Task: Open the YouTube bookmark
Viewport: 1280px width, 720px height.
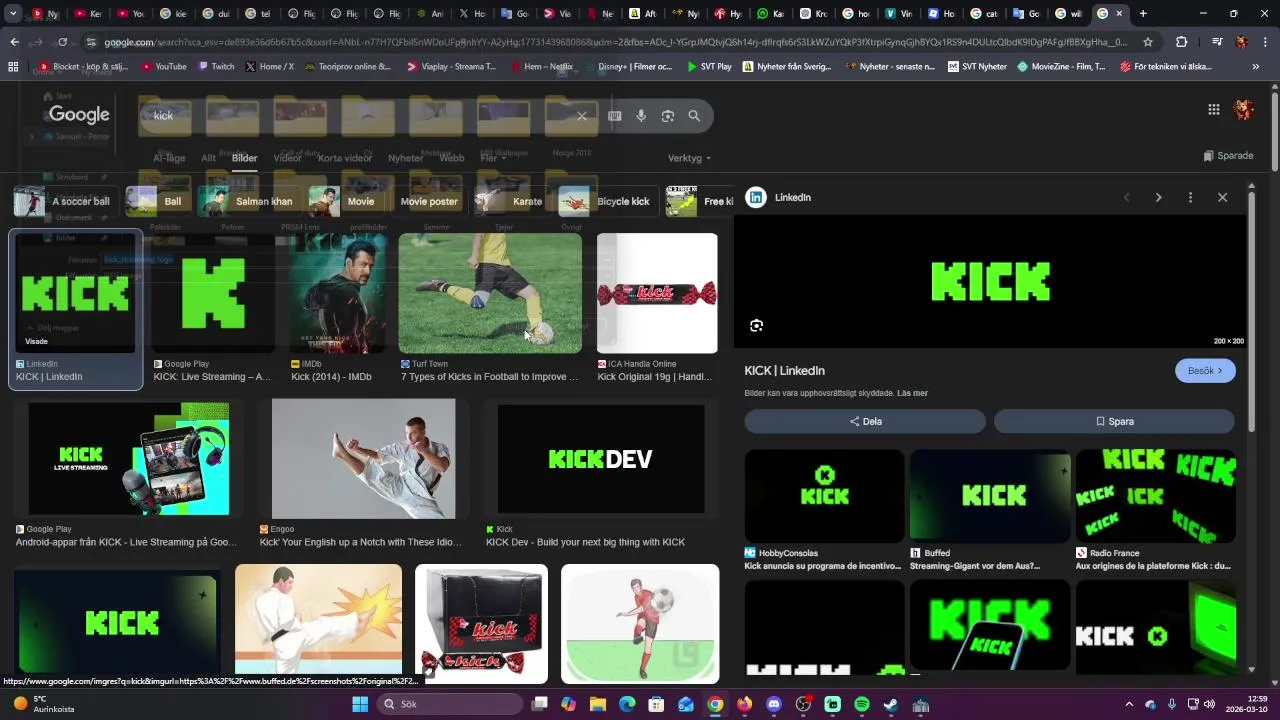Action: pos(164,67)
